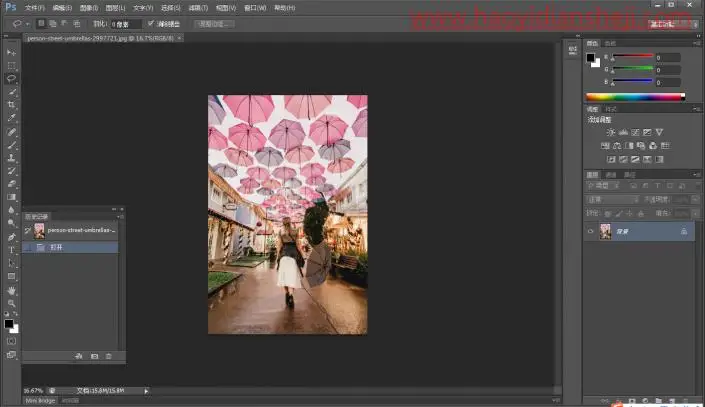Select the Rectangular Marquee tool
Image resolution: width=705 pixels, height=407 pixels.
coord(11,66)
